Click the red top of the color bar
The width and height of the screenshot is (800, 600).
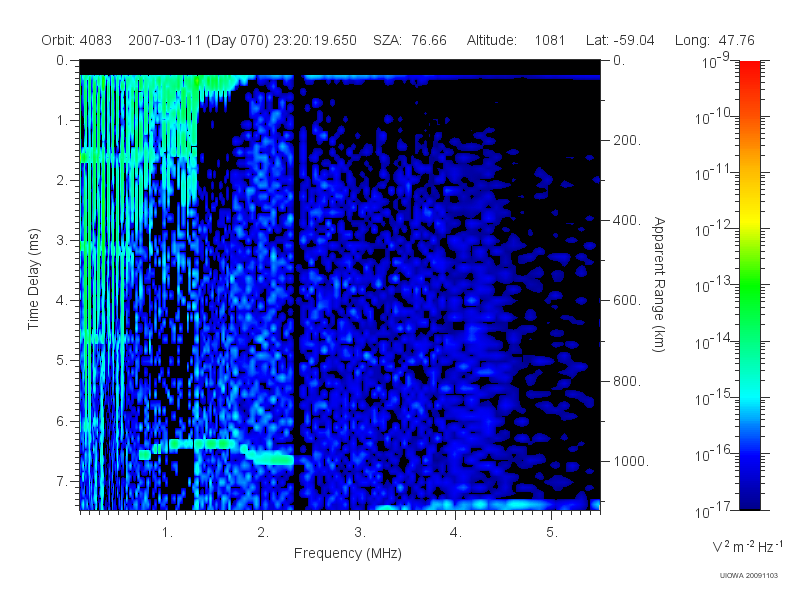pos(750,71)
